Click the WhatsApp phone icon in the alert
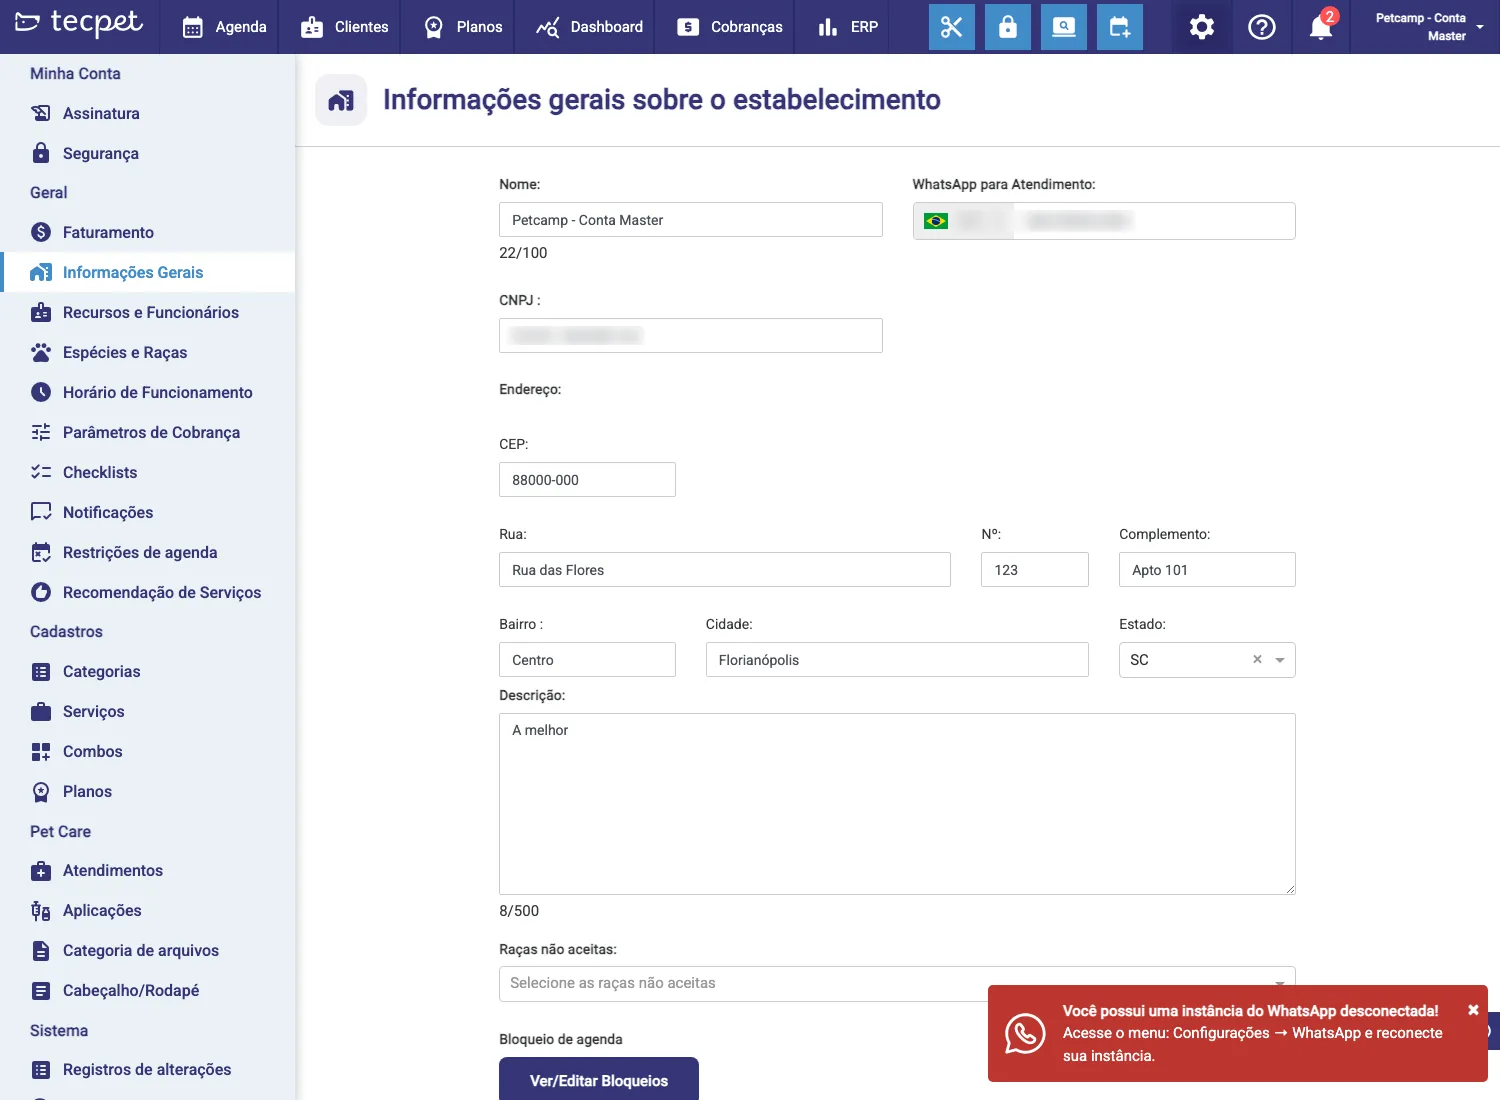1500x1100 pixels. [1025, 1033]
